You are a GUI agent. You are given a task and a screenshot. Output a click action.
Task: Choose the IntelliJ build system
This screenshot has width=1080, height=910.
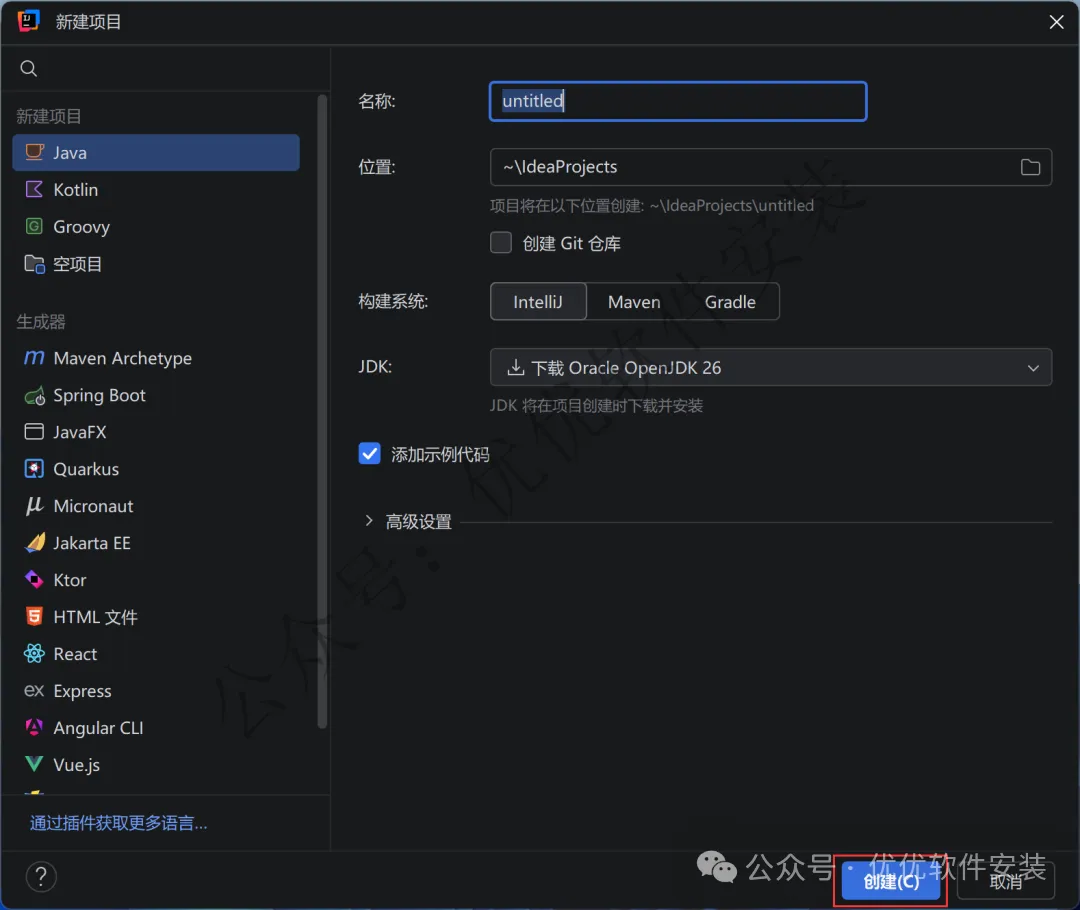point(538,302)
